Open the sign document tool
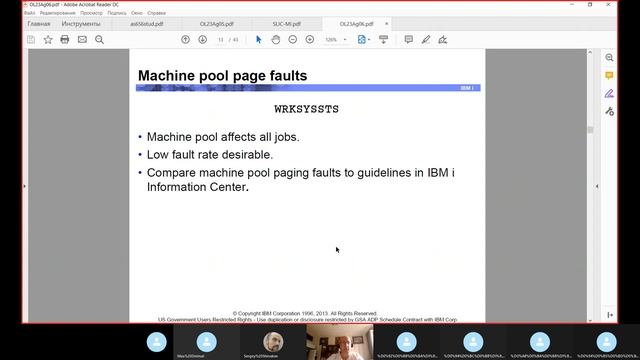 (x=443, y=40)
